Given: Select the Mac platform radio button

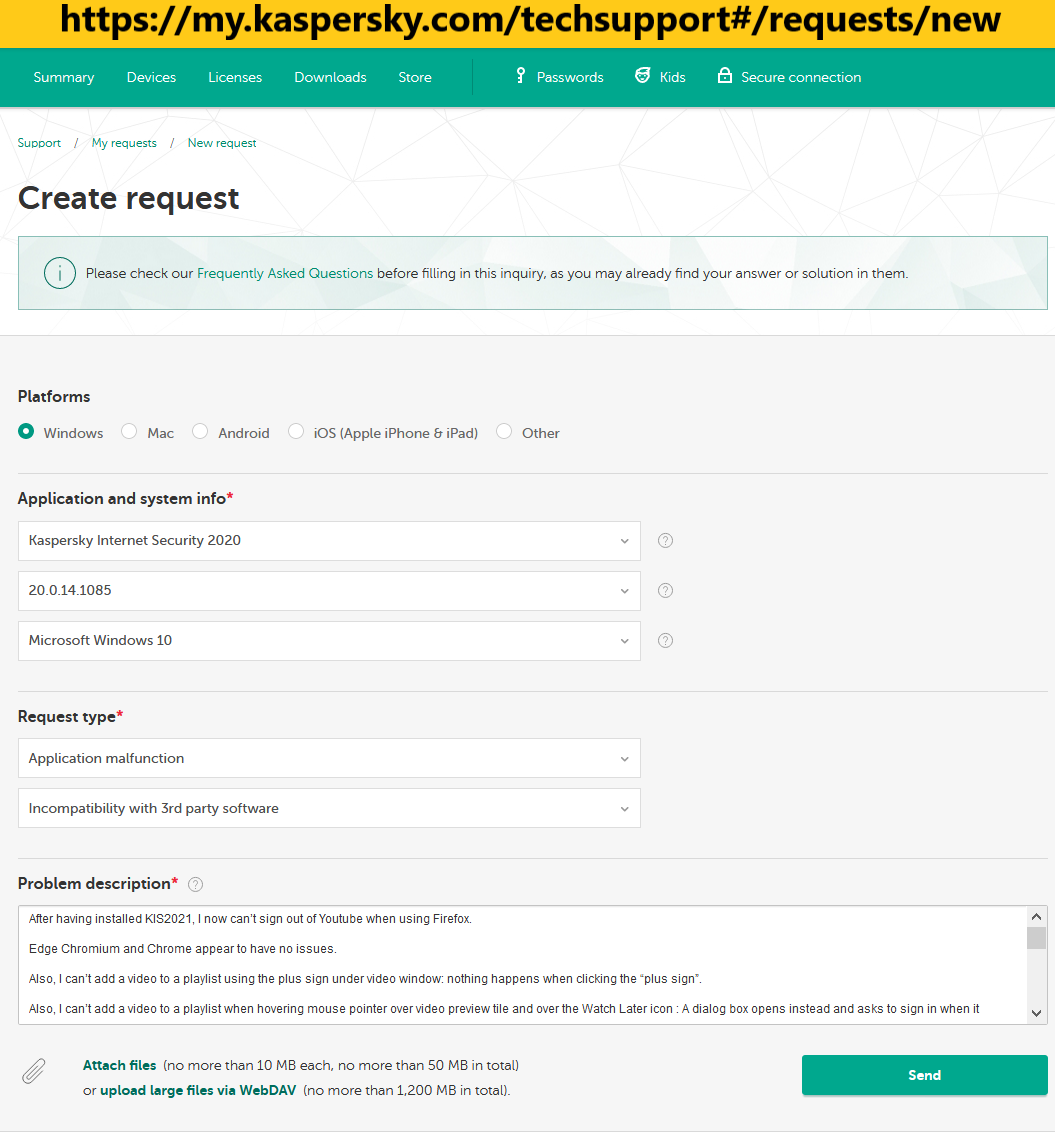Looking at the screenshot, I should click(129, 432).
